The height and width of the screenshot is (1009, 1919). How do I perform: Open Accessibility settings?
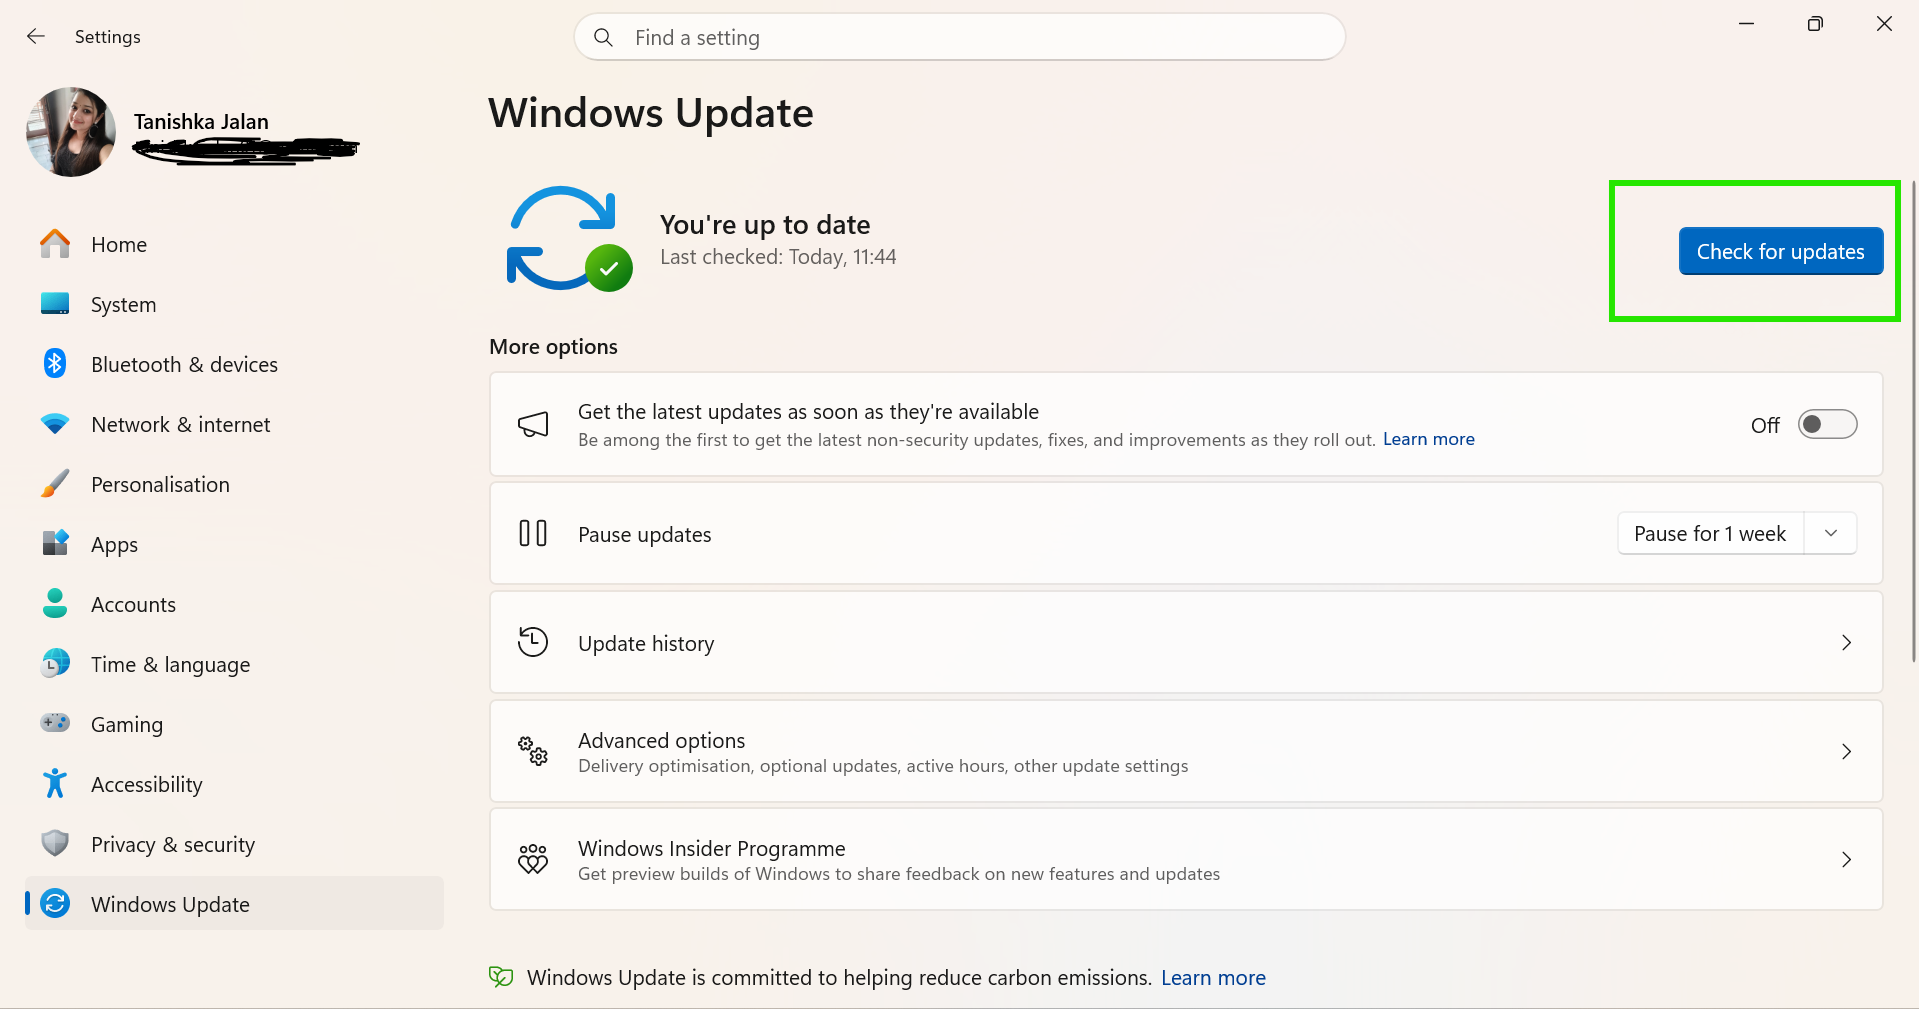tap(234, 784)
